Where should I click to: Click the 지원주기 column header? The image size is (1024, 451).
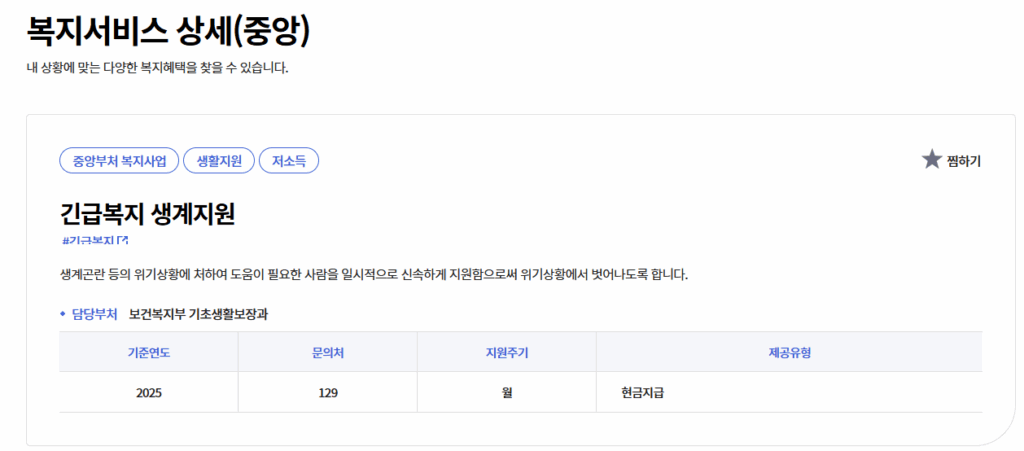point(507,352)
